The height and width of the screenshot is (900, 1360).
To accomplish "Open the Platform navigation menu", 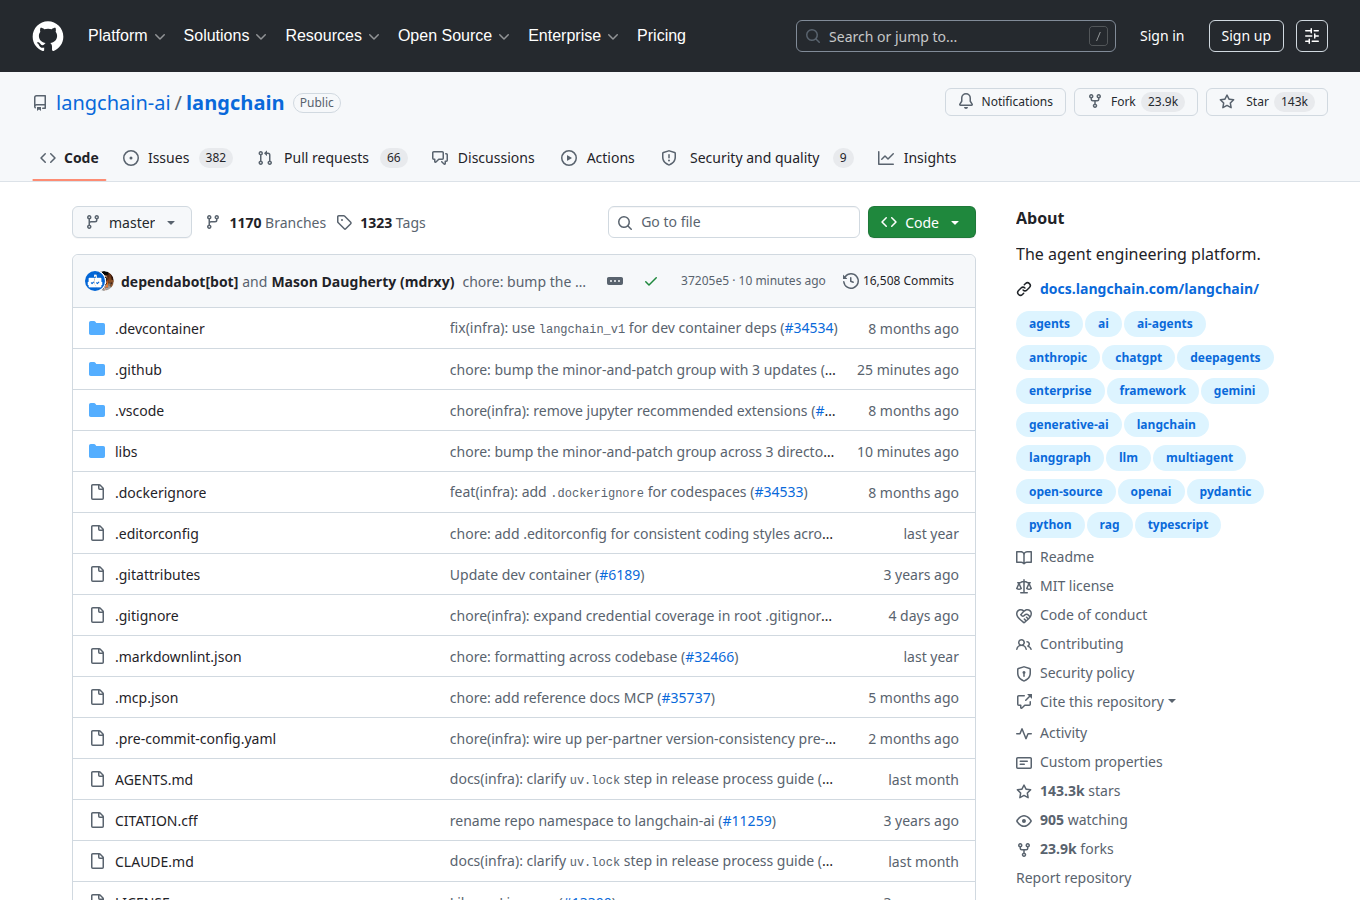I will pos(126,36).
